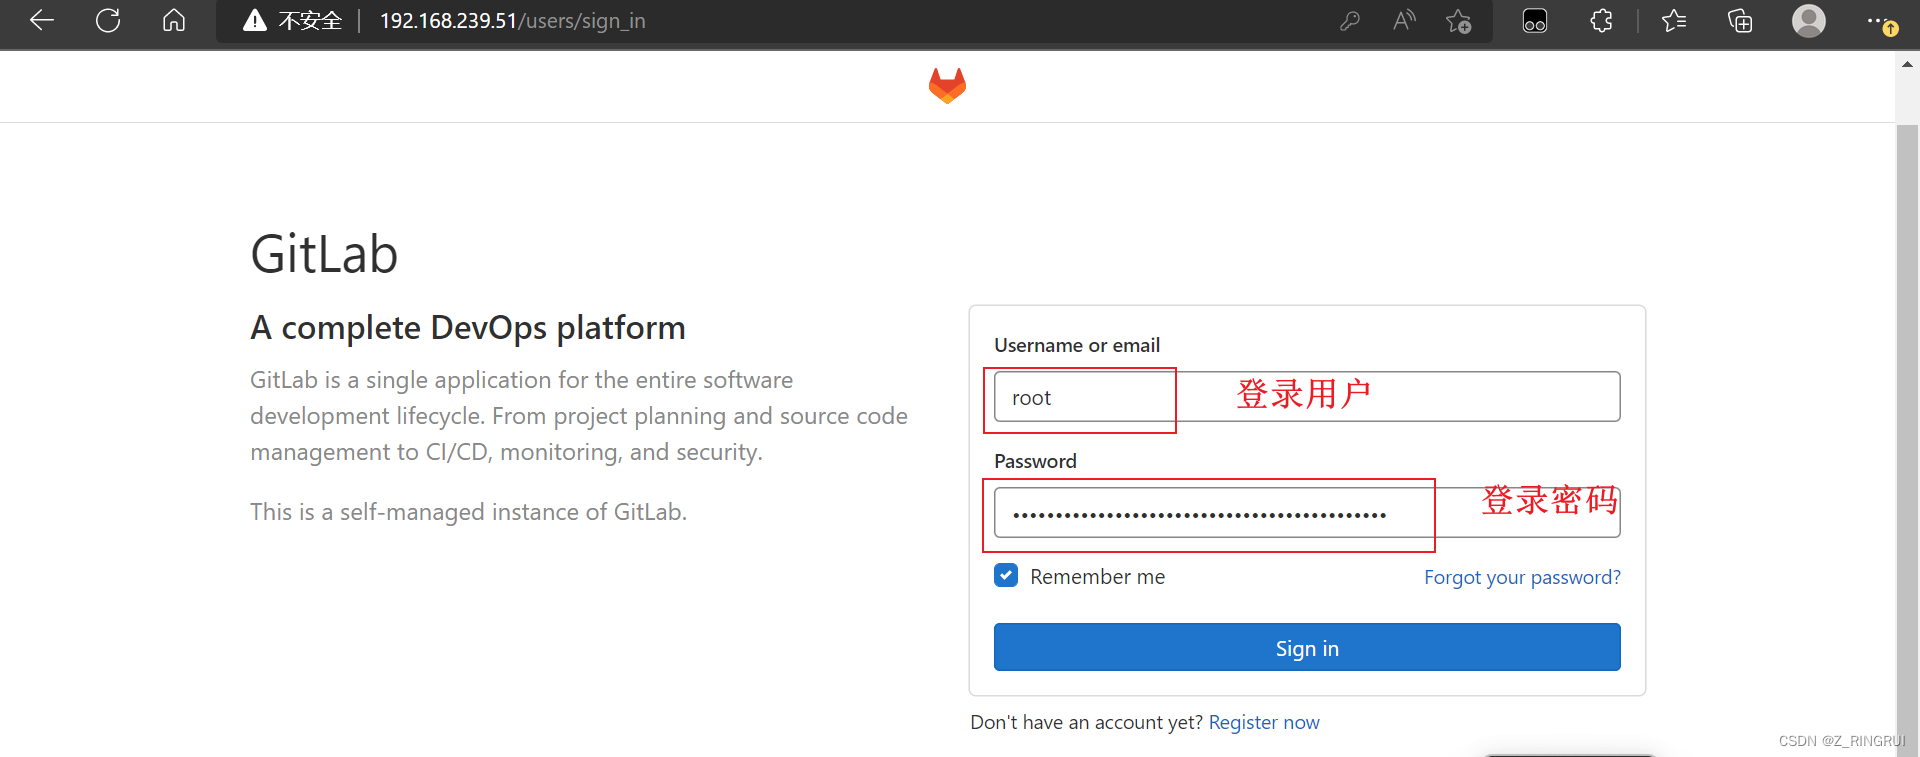Screen dimensions: 1920x757
Task: Open the Favorites list icon
Action: 1674,20
